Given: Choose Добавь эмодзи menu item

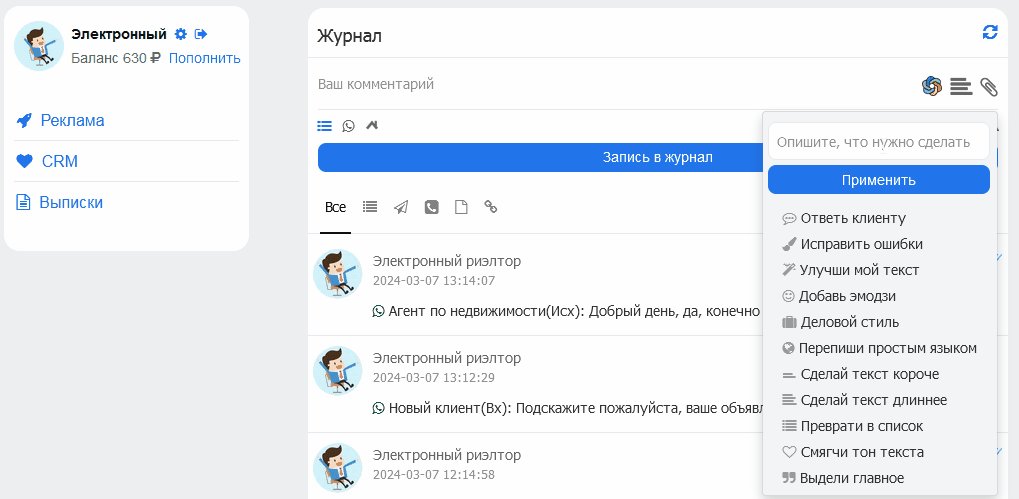Looking at the screenshot, I should coord(838,296).
